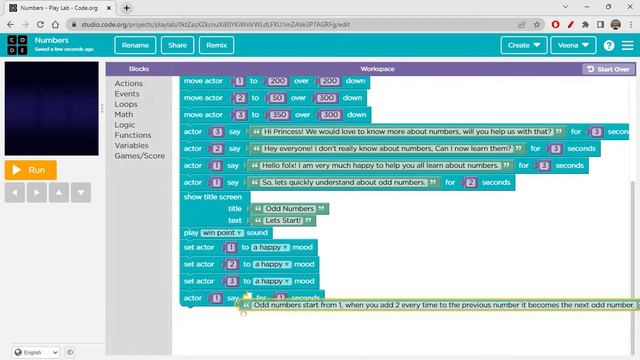Screen dimensions: 640x360
Task: Open the Events block category
Action: (x=127, y=94)
